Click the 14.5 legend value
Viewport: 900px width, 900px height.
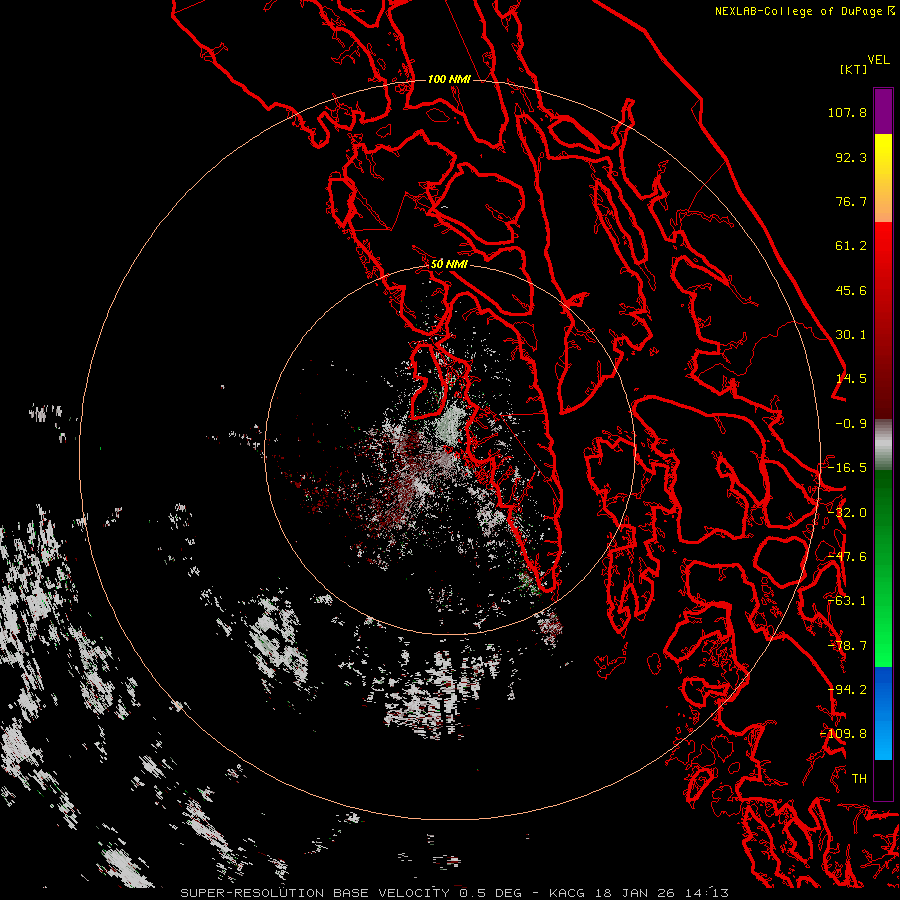[x=851, y=379]
